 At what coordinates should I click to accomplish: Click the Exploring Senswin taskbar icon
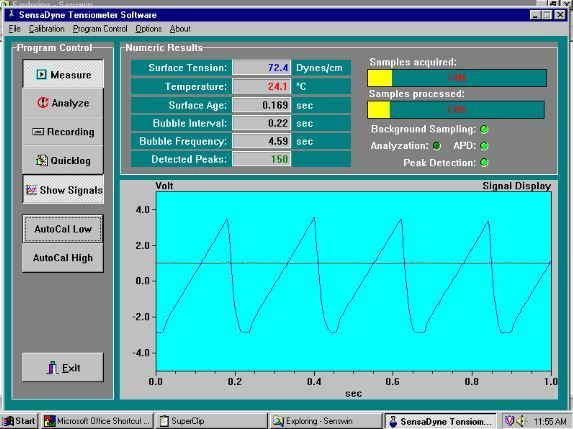(x=278, y=421)
